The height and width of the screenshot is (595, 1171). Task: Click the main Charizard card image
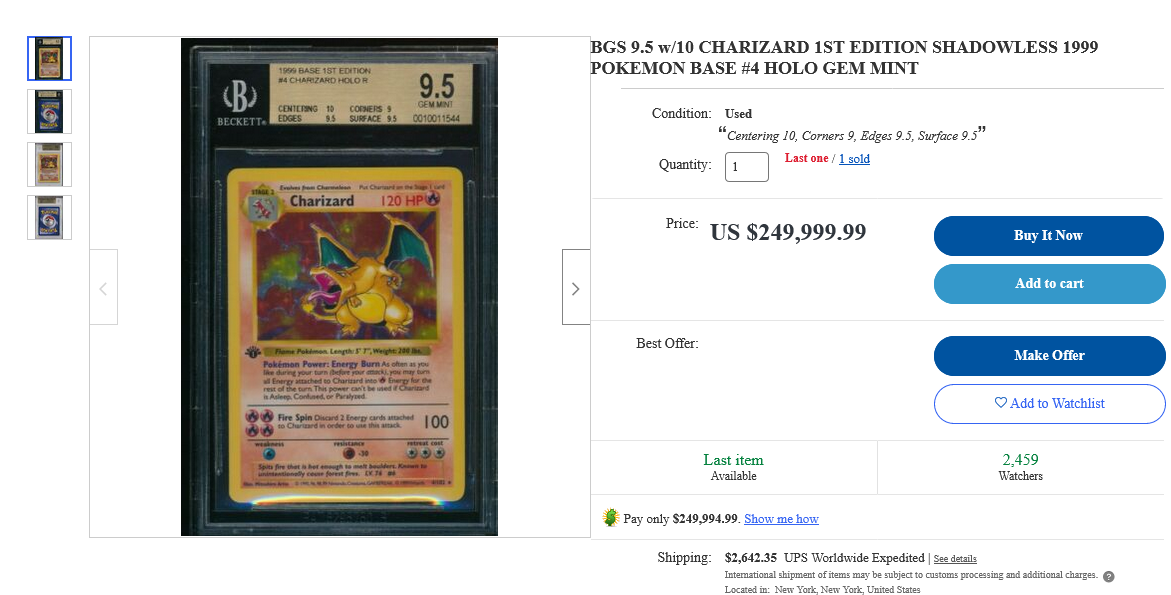[339, 287]
